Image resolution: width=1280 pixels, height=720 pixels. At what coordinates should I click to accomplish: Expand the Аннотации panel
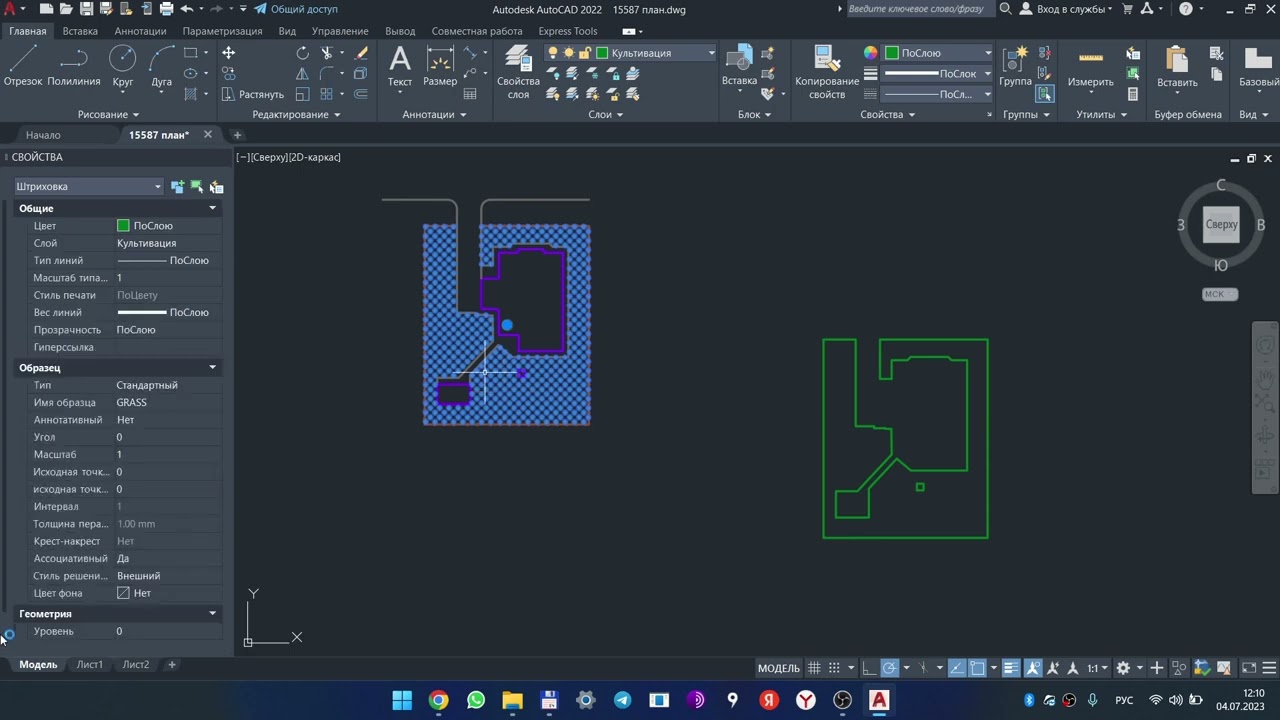click(434, 115)
